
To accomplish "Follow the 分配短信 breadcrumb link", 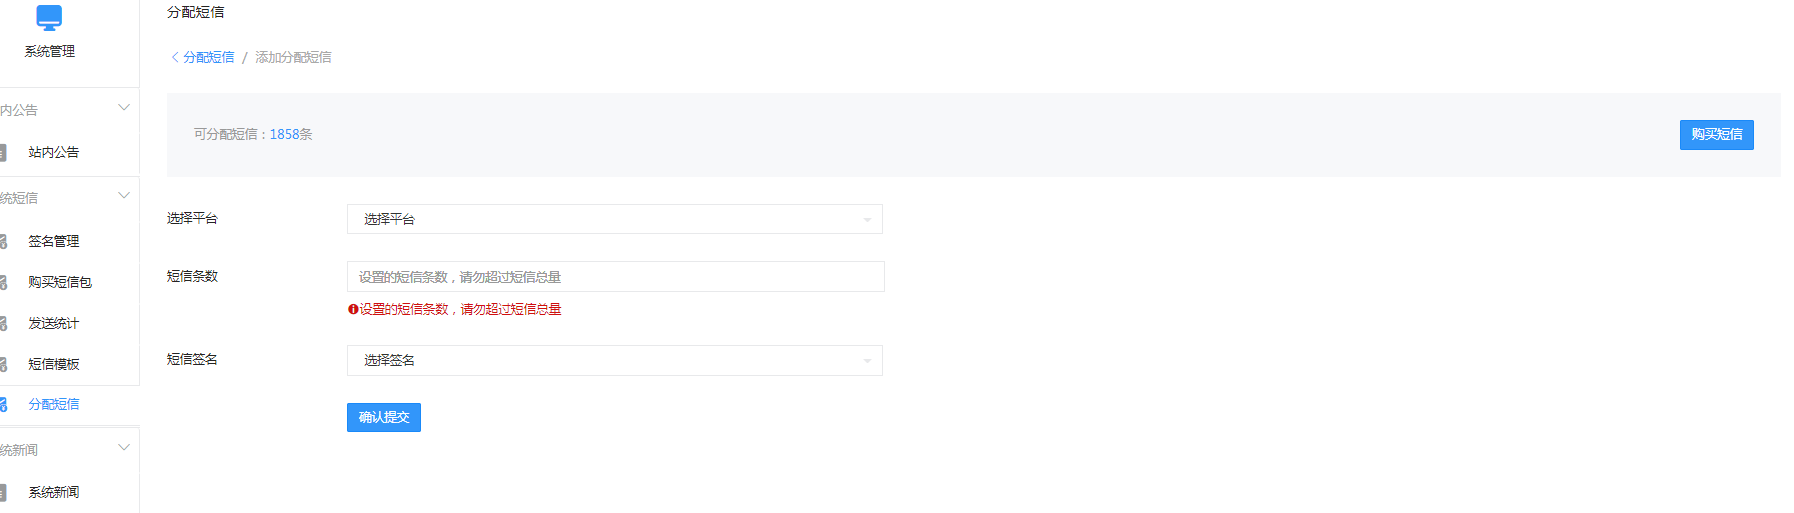I will pos(209,57).
